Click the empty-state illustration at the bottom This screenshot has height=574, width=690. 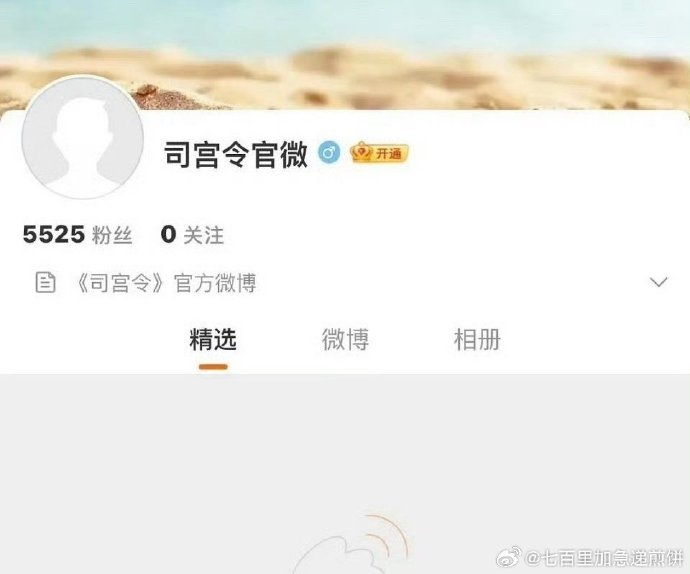(350, 545)
